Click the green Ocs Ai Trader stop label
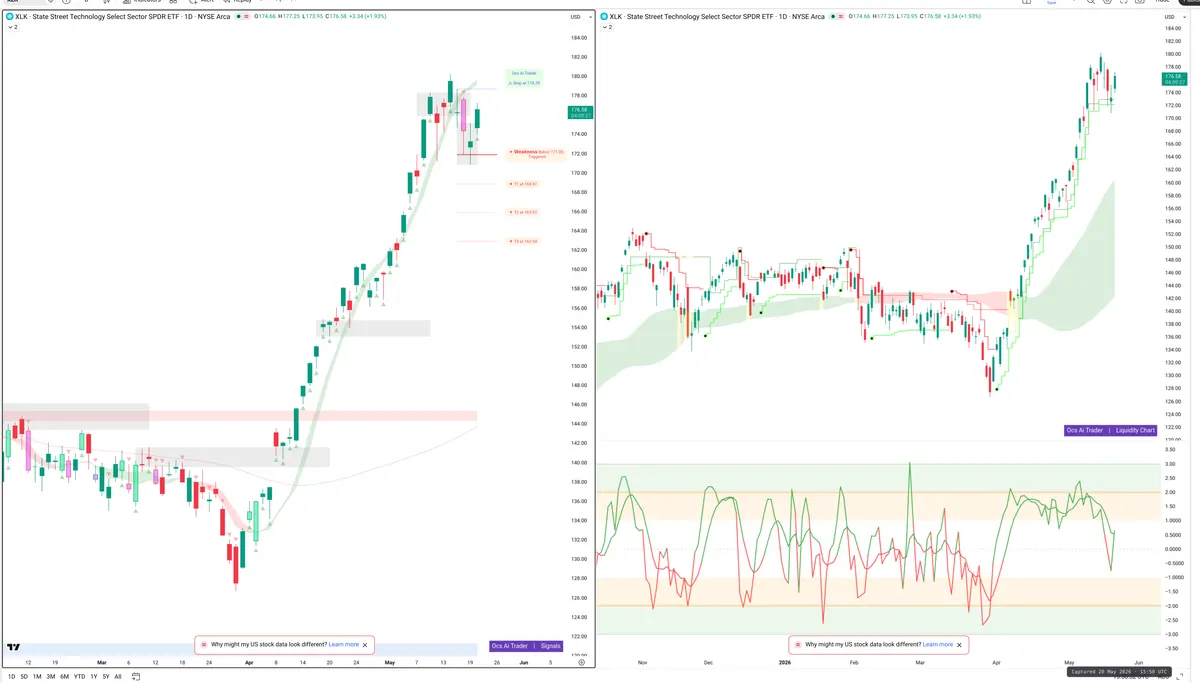The image size is (1200, 683). [x=525, y=77]
